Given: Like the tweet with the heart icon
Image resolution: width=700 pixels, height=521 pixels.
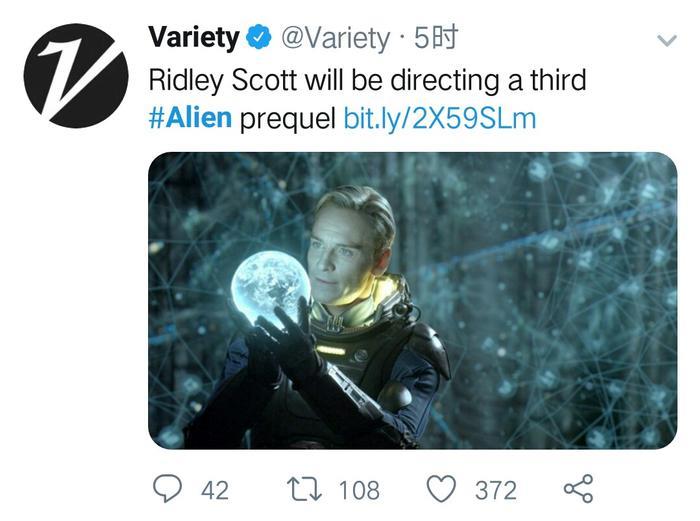Looking at the screenshot, I should 441,489.
